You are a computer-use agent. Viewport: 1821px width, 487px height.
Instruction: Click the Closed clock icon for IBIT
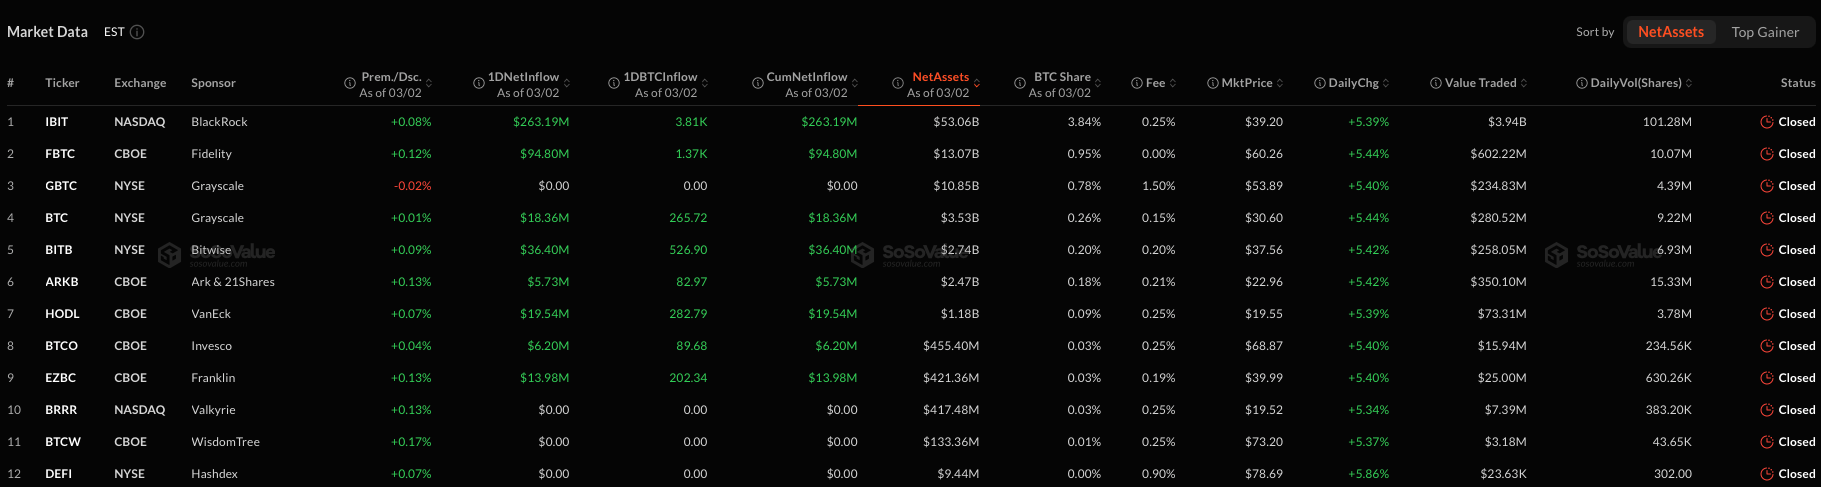click(1767, 122)
